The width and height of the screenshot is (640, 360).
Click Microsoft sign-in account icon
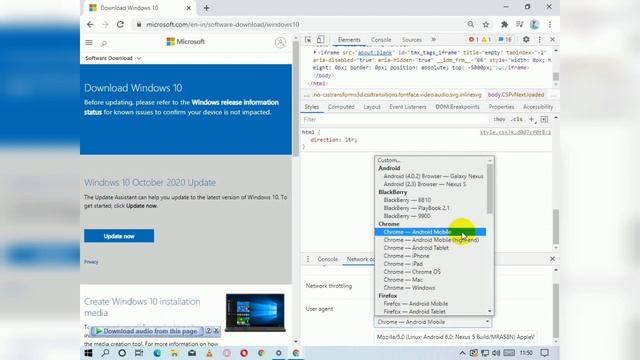click(x=280, y=42)
